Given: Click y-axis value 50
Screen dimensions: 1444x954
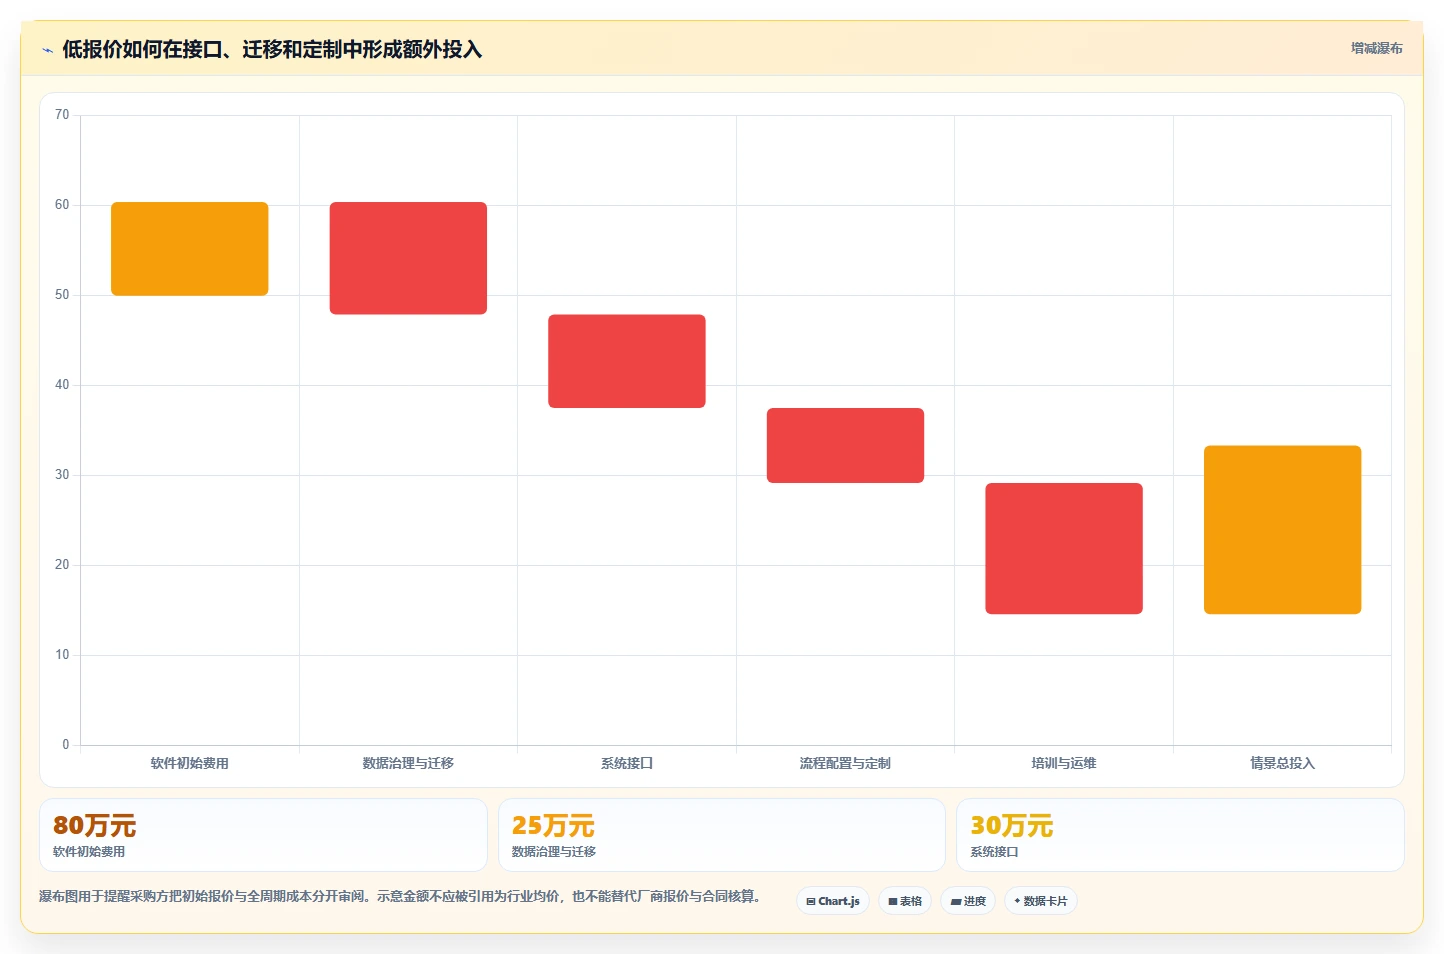Looking at the screenshot, I should pos(62,295).
